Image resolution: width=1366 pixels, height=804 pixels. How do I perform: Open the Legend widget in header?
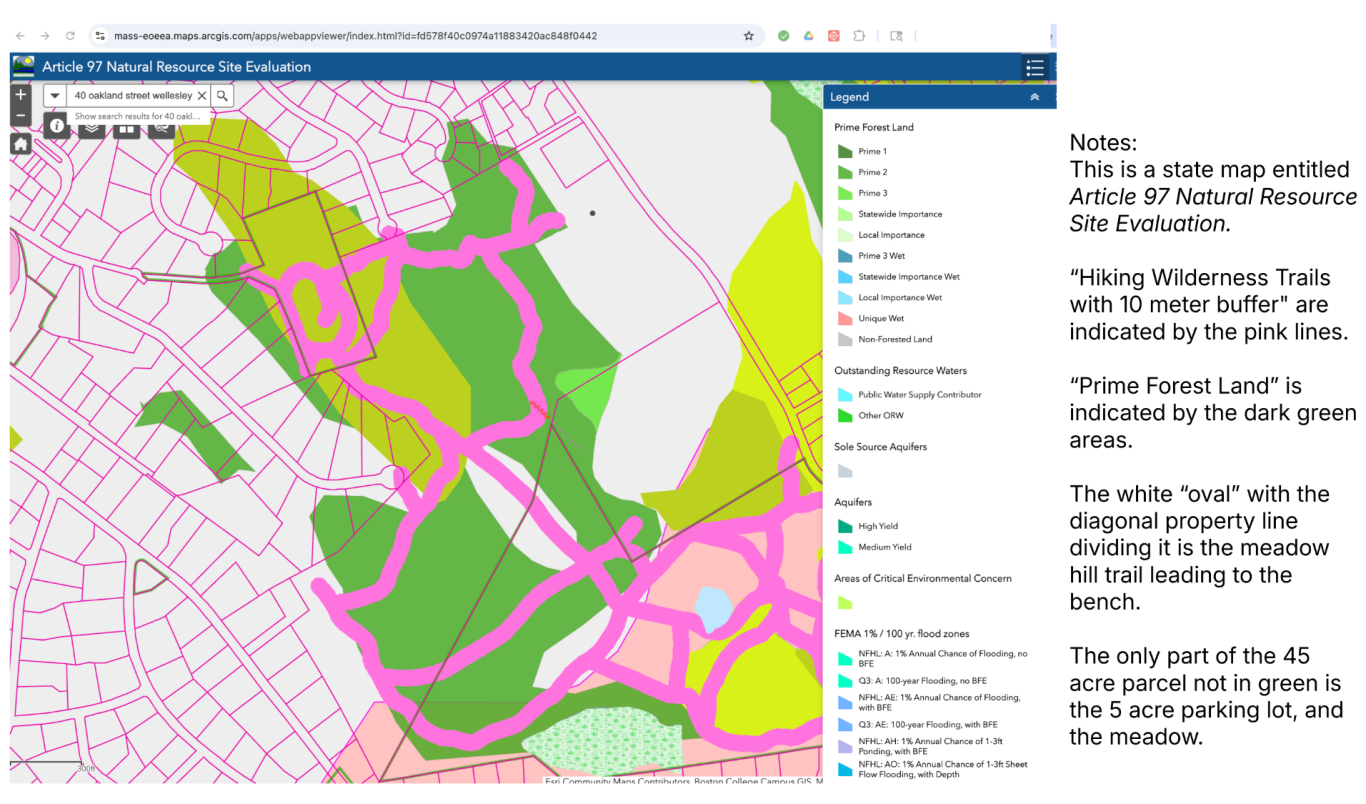tap(1035, 68)
